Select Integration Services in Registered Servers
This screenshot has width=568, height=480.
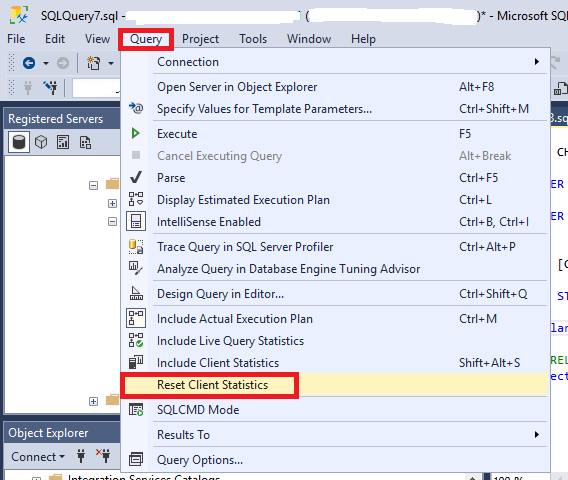click(85, 142)
